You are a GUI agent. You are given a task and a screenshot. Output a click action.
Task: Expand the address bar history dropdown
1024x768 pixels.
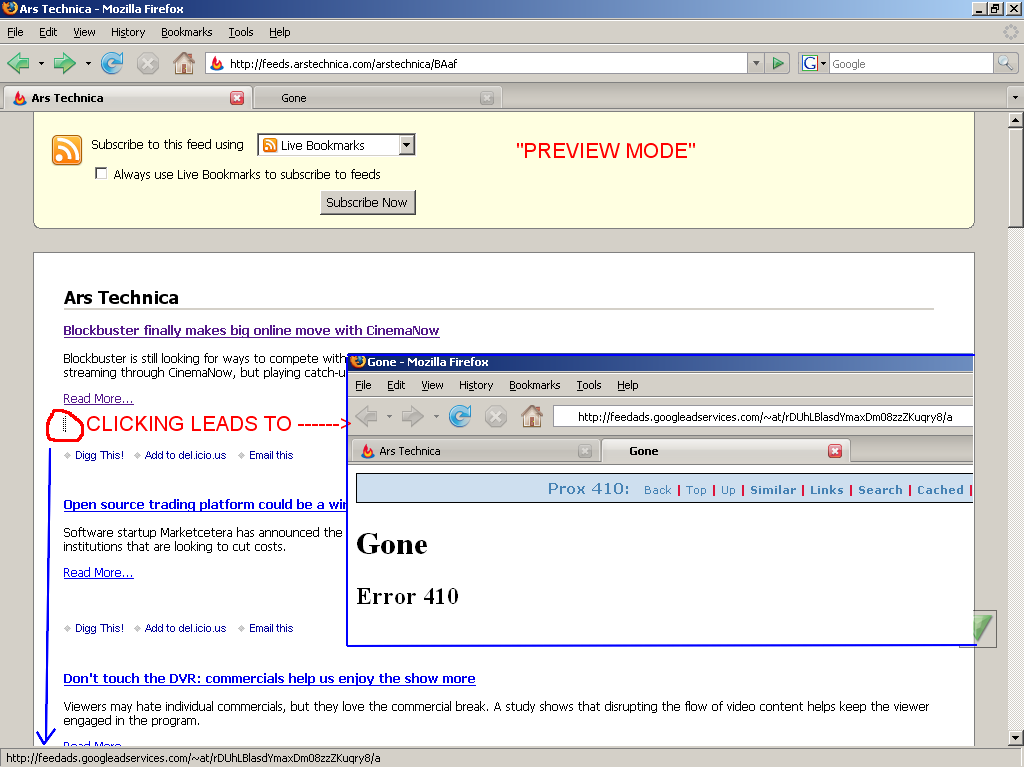pos(756,64)
